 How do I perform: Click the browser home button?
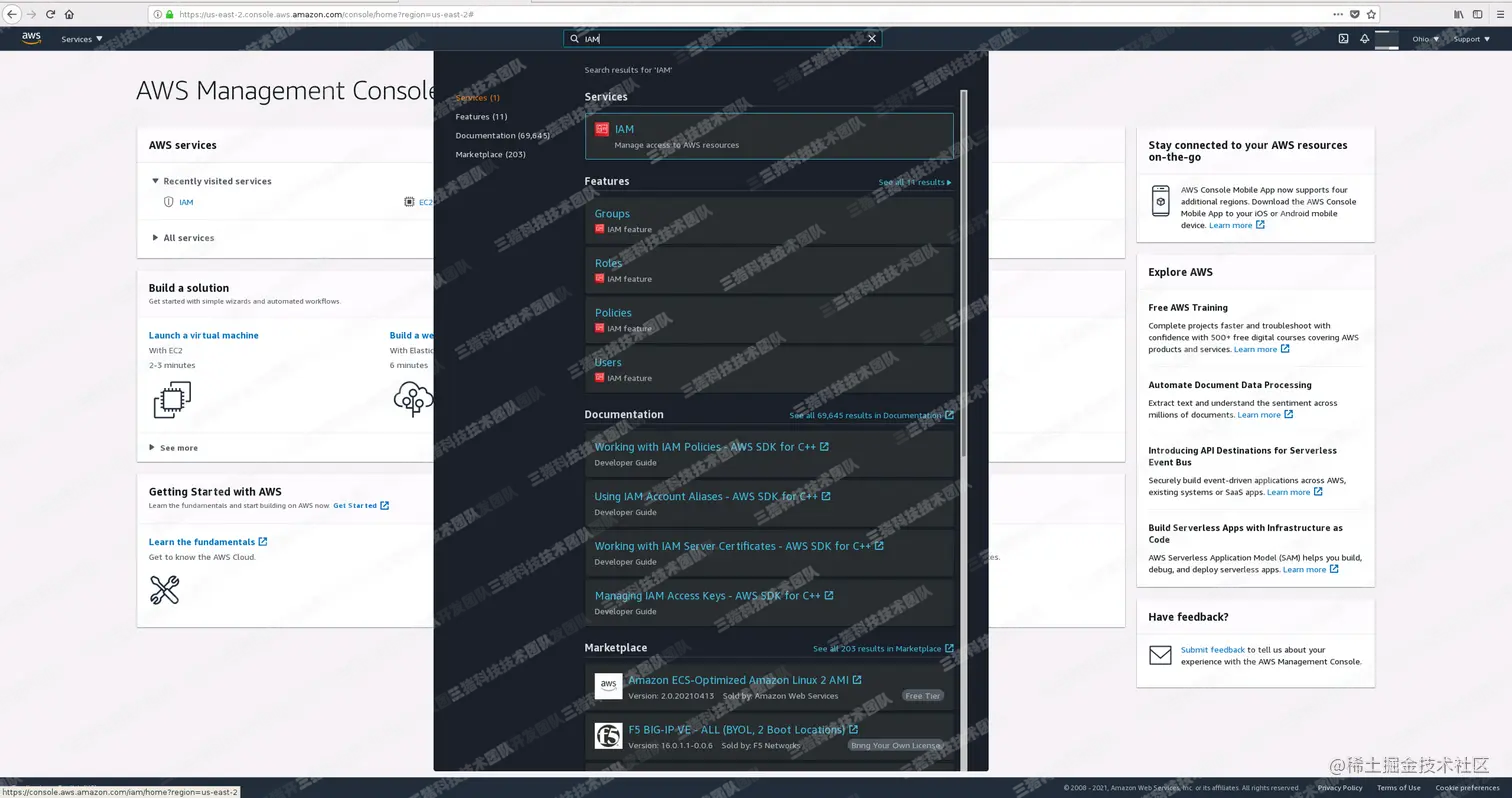coord(69,14)
